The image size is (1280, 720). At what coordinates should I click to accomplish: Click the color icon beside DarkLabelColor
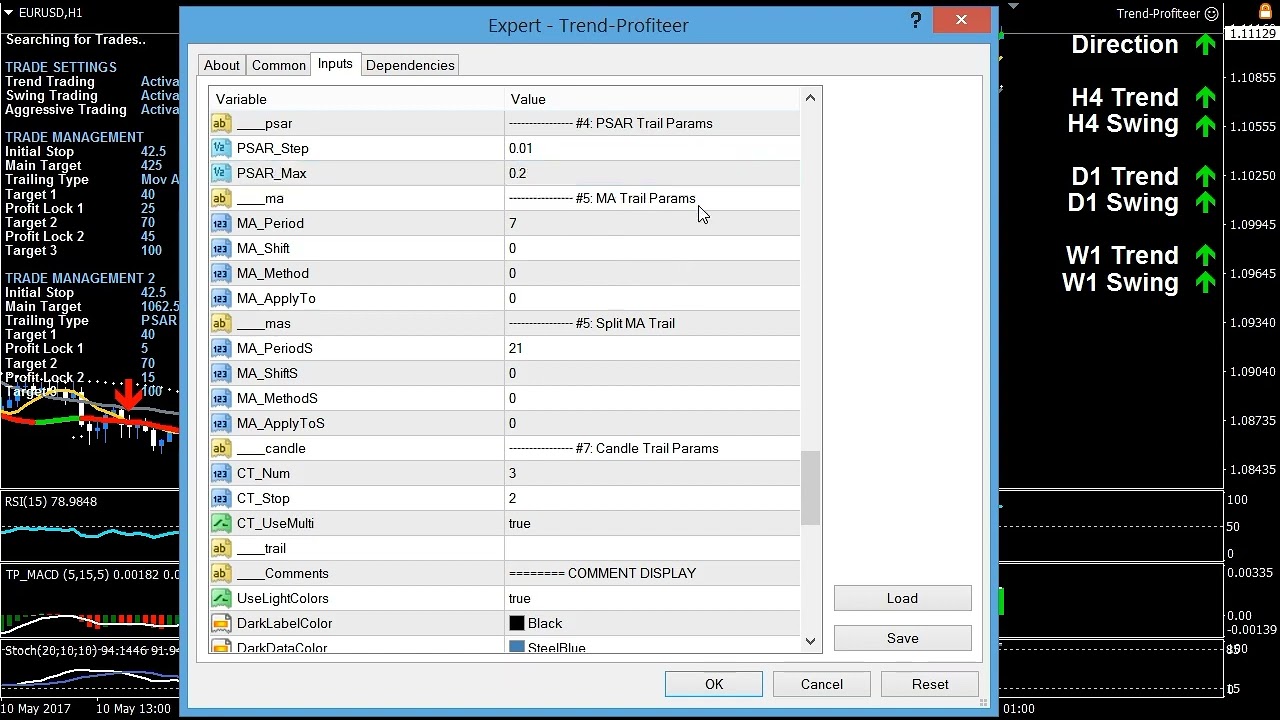[x=221, y=623]
